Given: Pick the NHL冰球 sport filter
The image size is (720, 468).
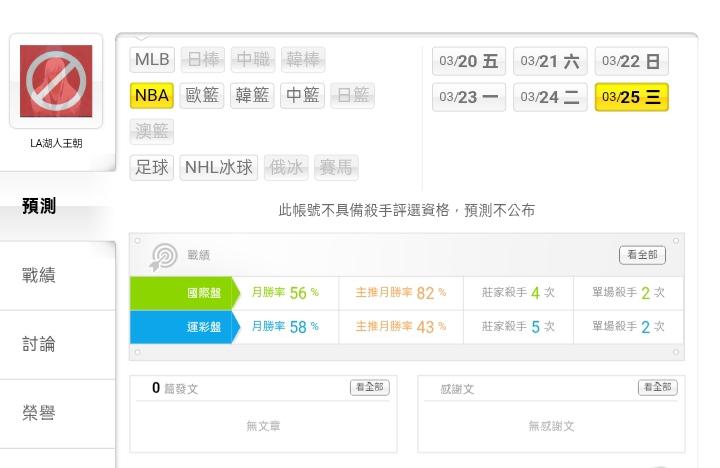Looking at the screenshot, I should (219, 167).
